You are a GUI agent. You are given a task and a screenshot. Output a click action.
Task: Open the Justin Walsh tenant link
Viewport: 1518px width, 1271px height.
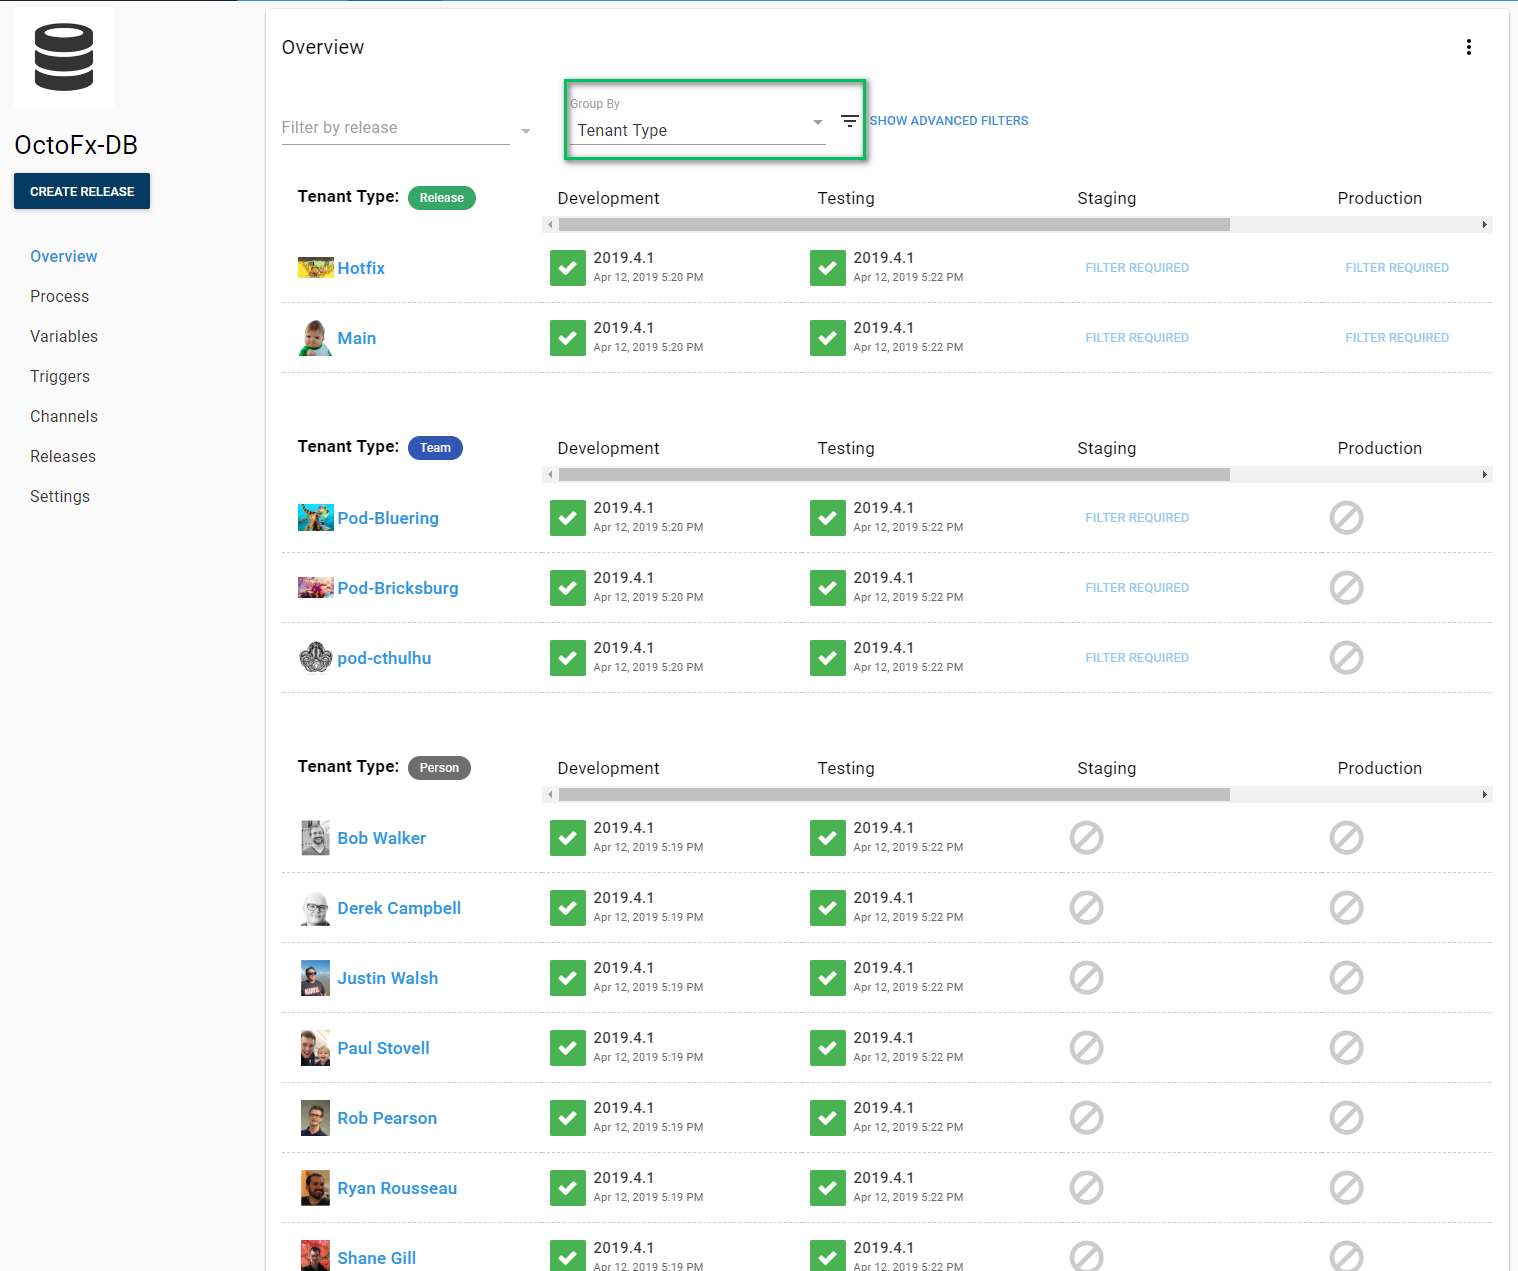(x=387, y=978)
